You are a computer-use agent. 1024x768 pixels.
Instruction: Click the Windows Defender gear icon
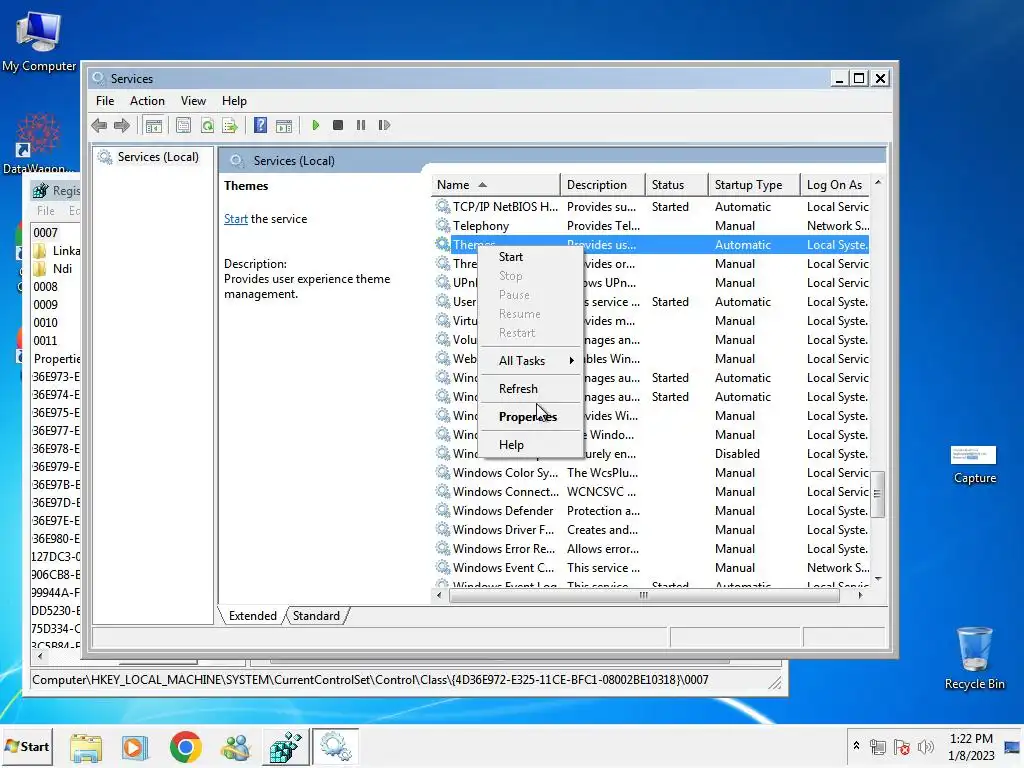(443, 510)
